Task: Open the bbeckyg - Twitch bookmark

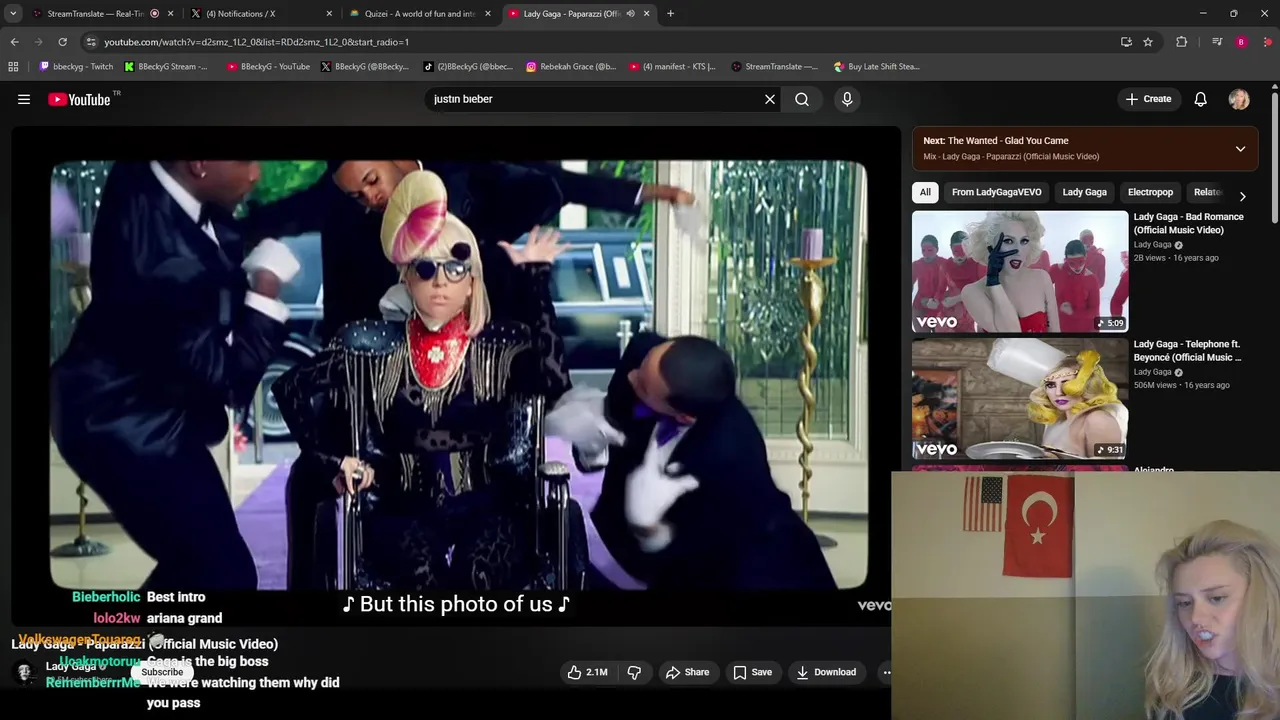Action: coord(76,67)
